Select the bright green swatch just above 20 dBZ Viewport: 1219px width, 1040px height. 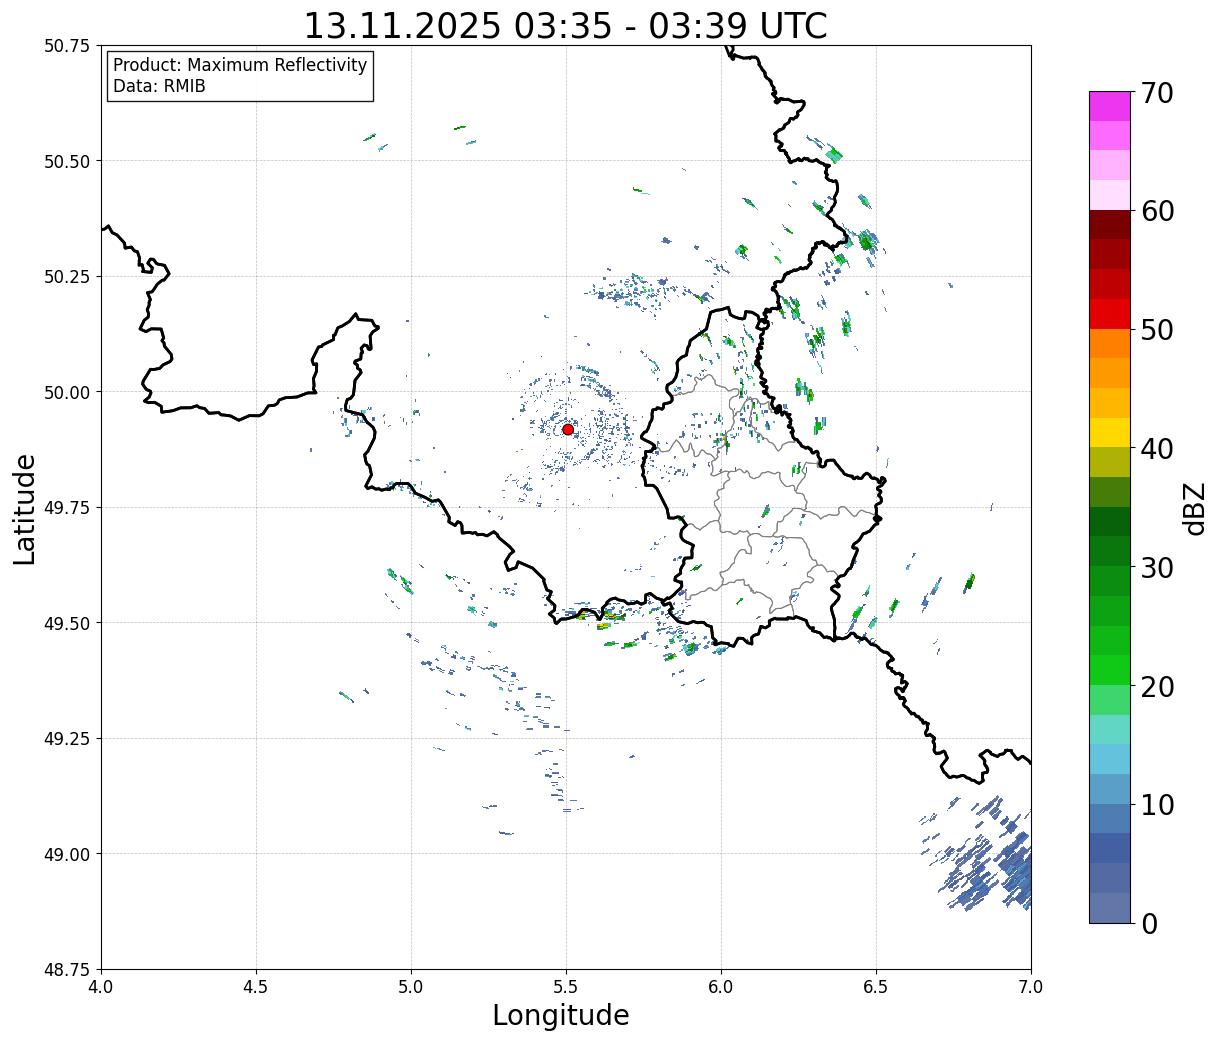(1109, 669)
